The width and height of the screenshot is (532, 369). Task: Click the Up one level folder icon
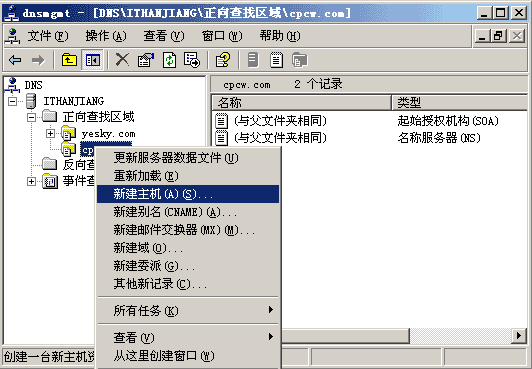69,60
